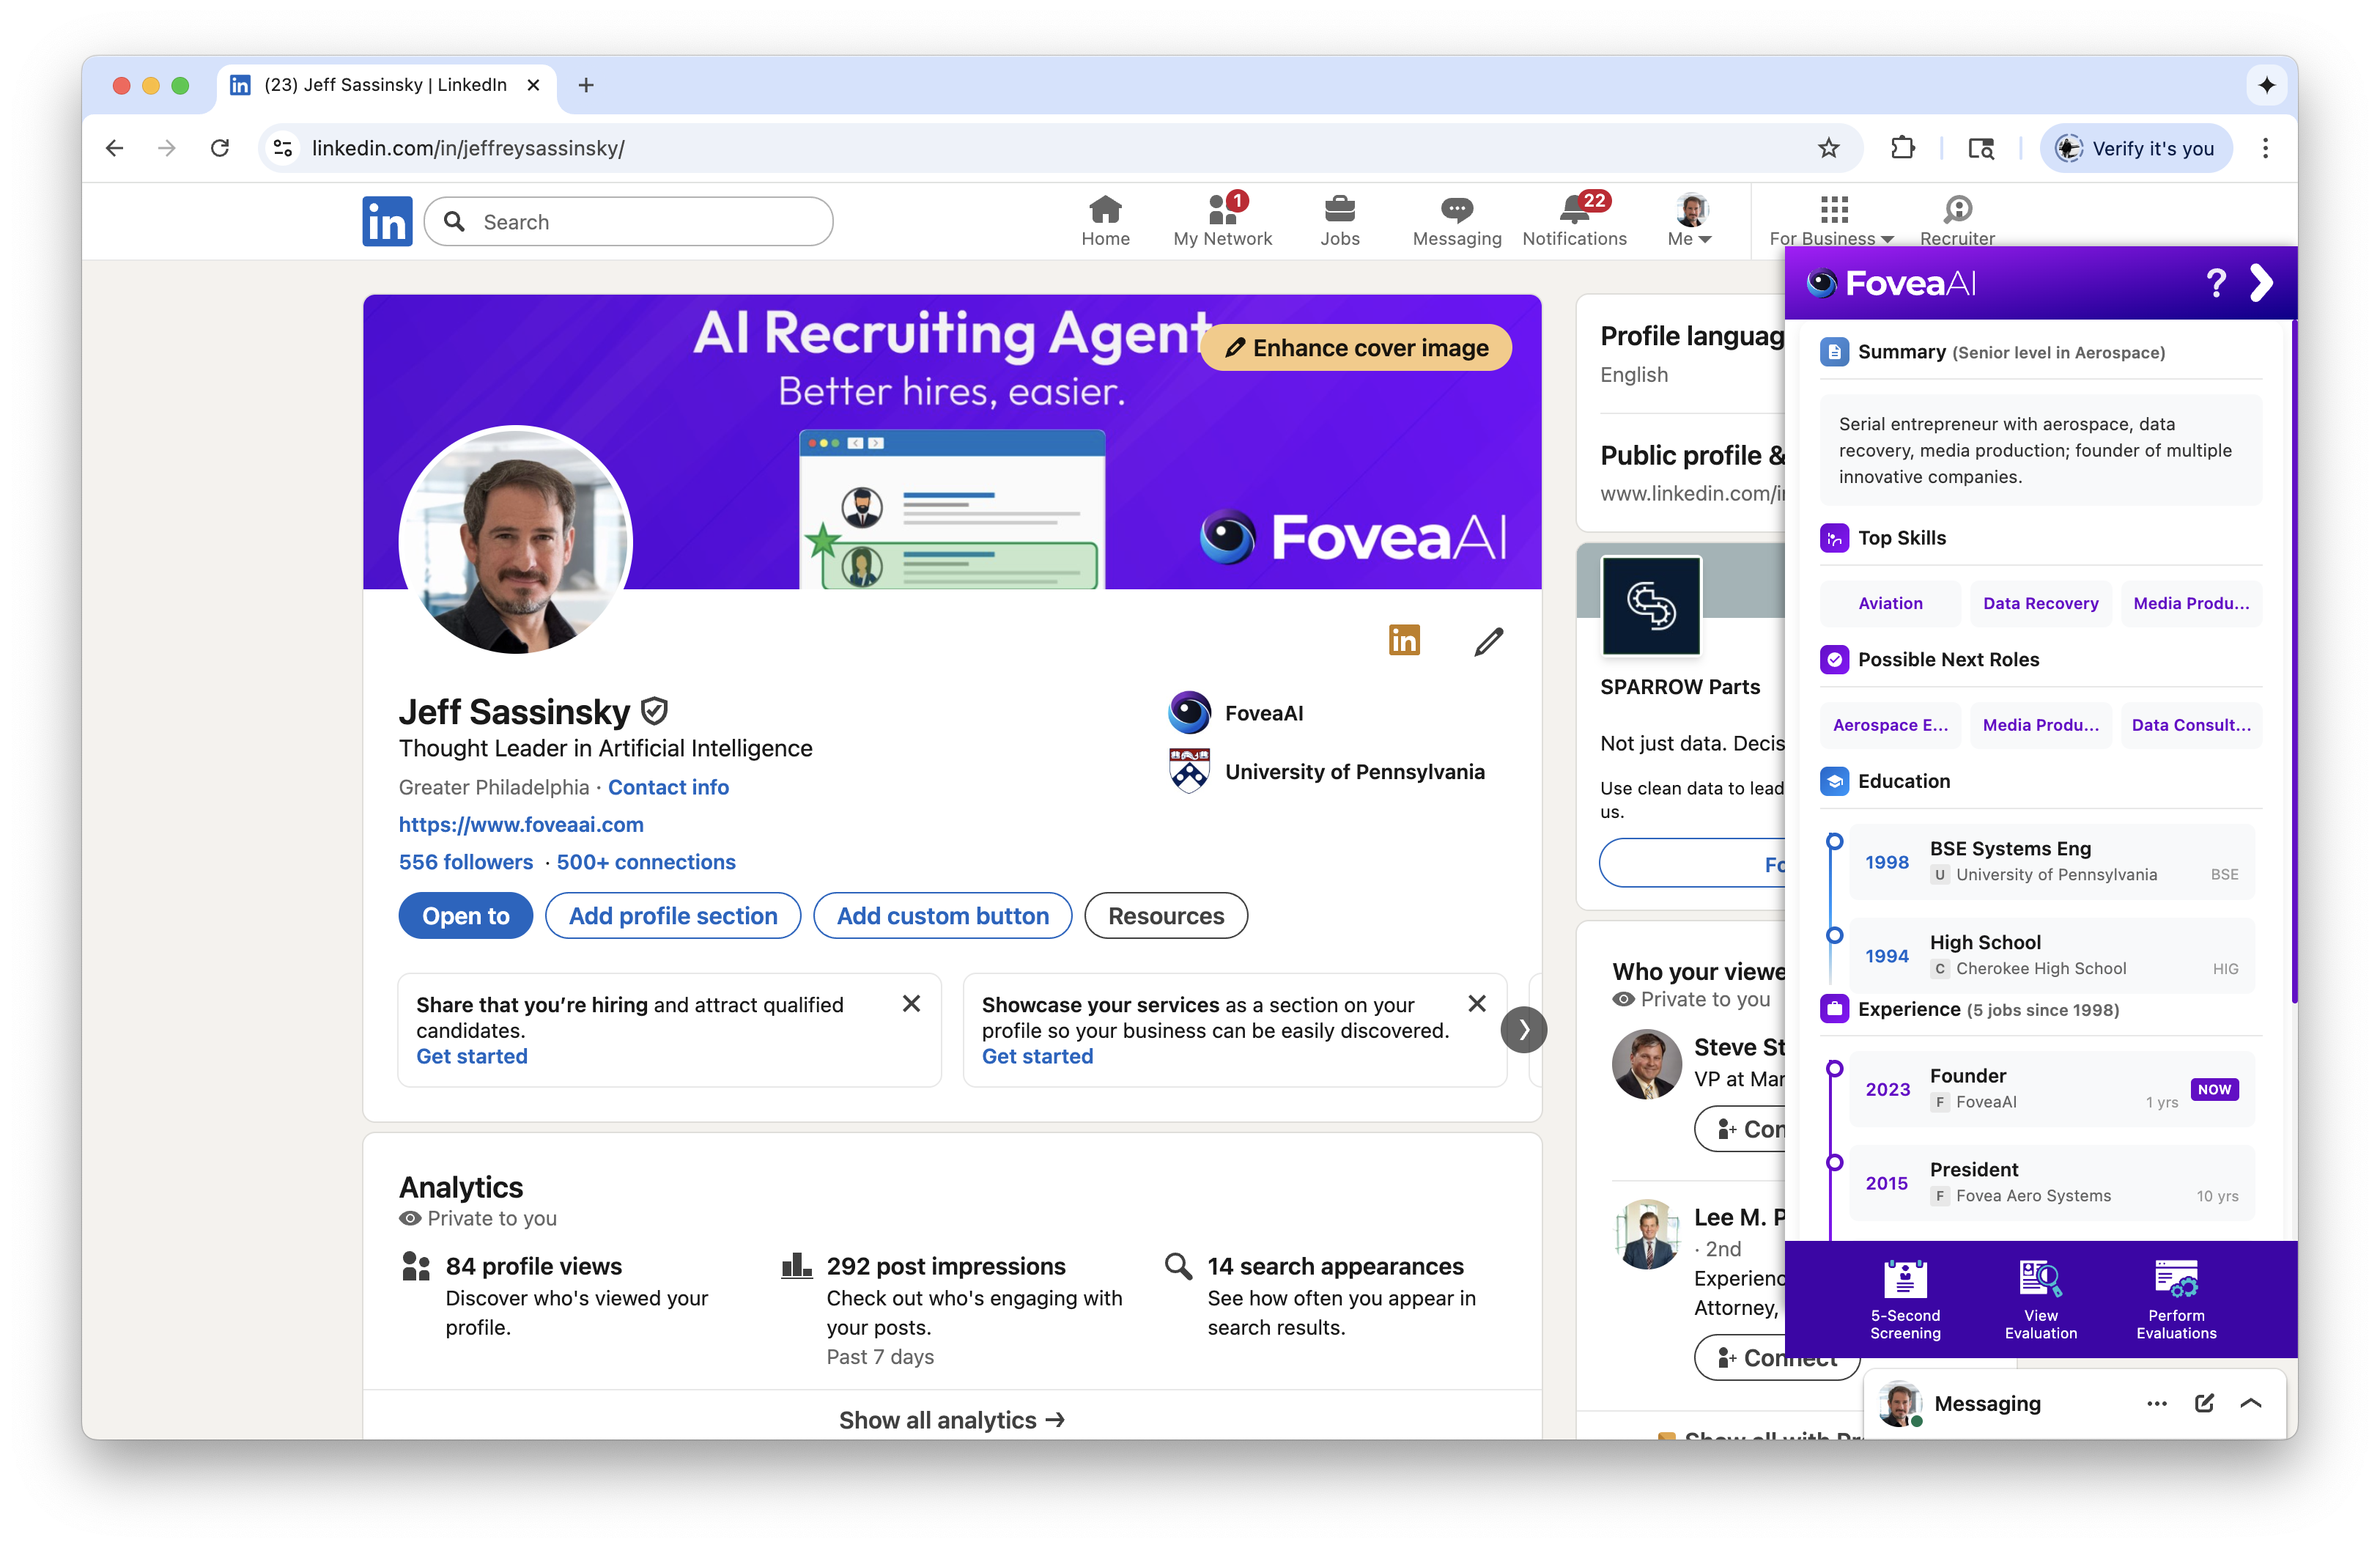This screenshot has height=1548, width=2380.
Task: Click Get started under hiring card
Action: (x=471, y=1057)
